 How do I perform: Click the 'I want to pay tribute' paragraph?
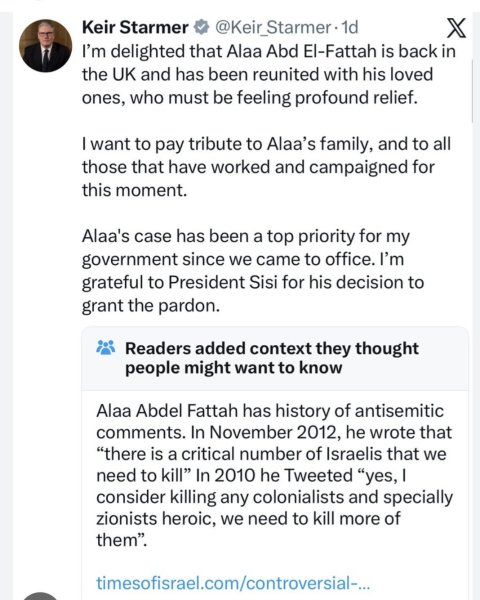click(266, 167)
